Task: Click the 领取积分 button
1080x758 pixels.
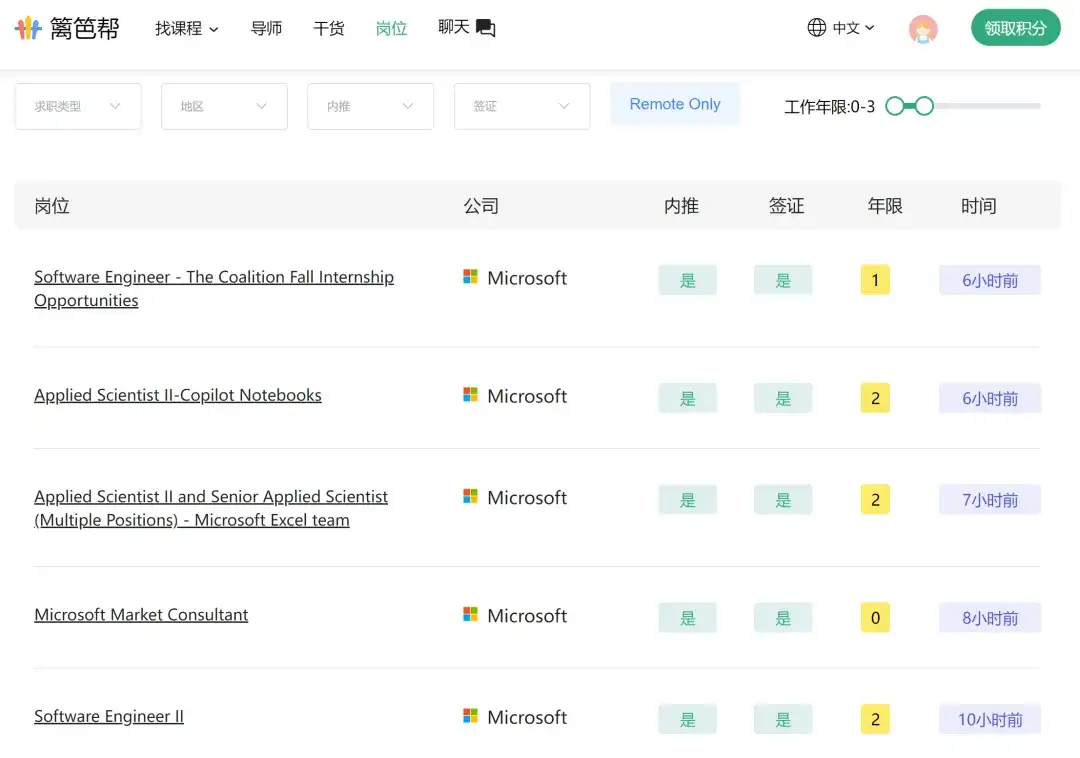Action: [x=1015, y=28]
